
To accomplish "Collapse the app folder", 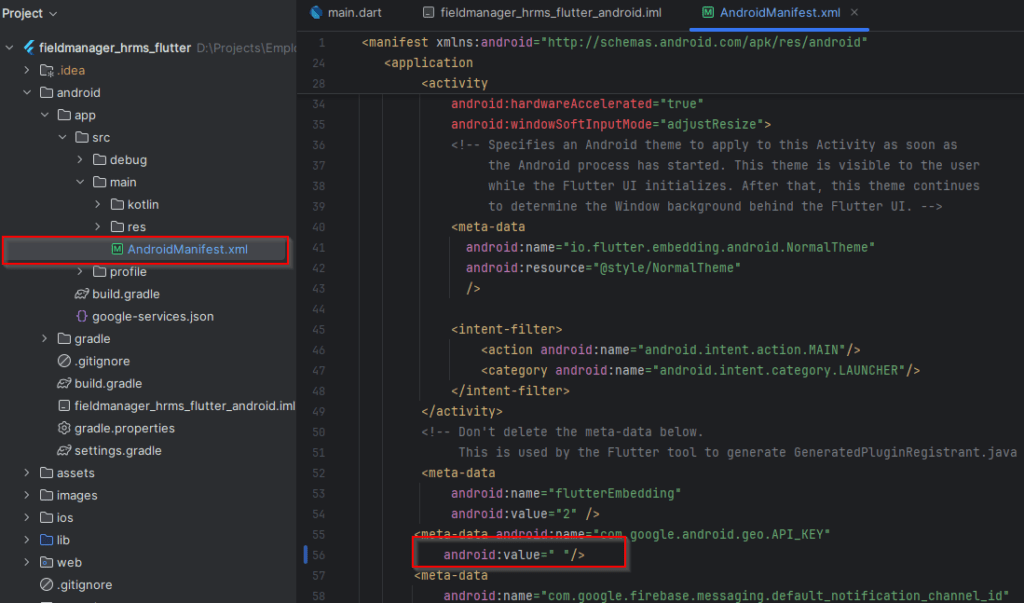I will [44, 115].
